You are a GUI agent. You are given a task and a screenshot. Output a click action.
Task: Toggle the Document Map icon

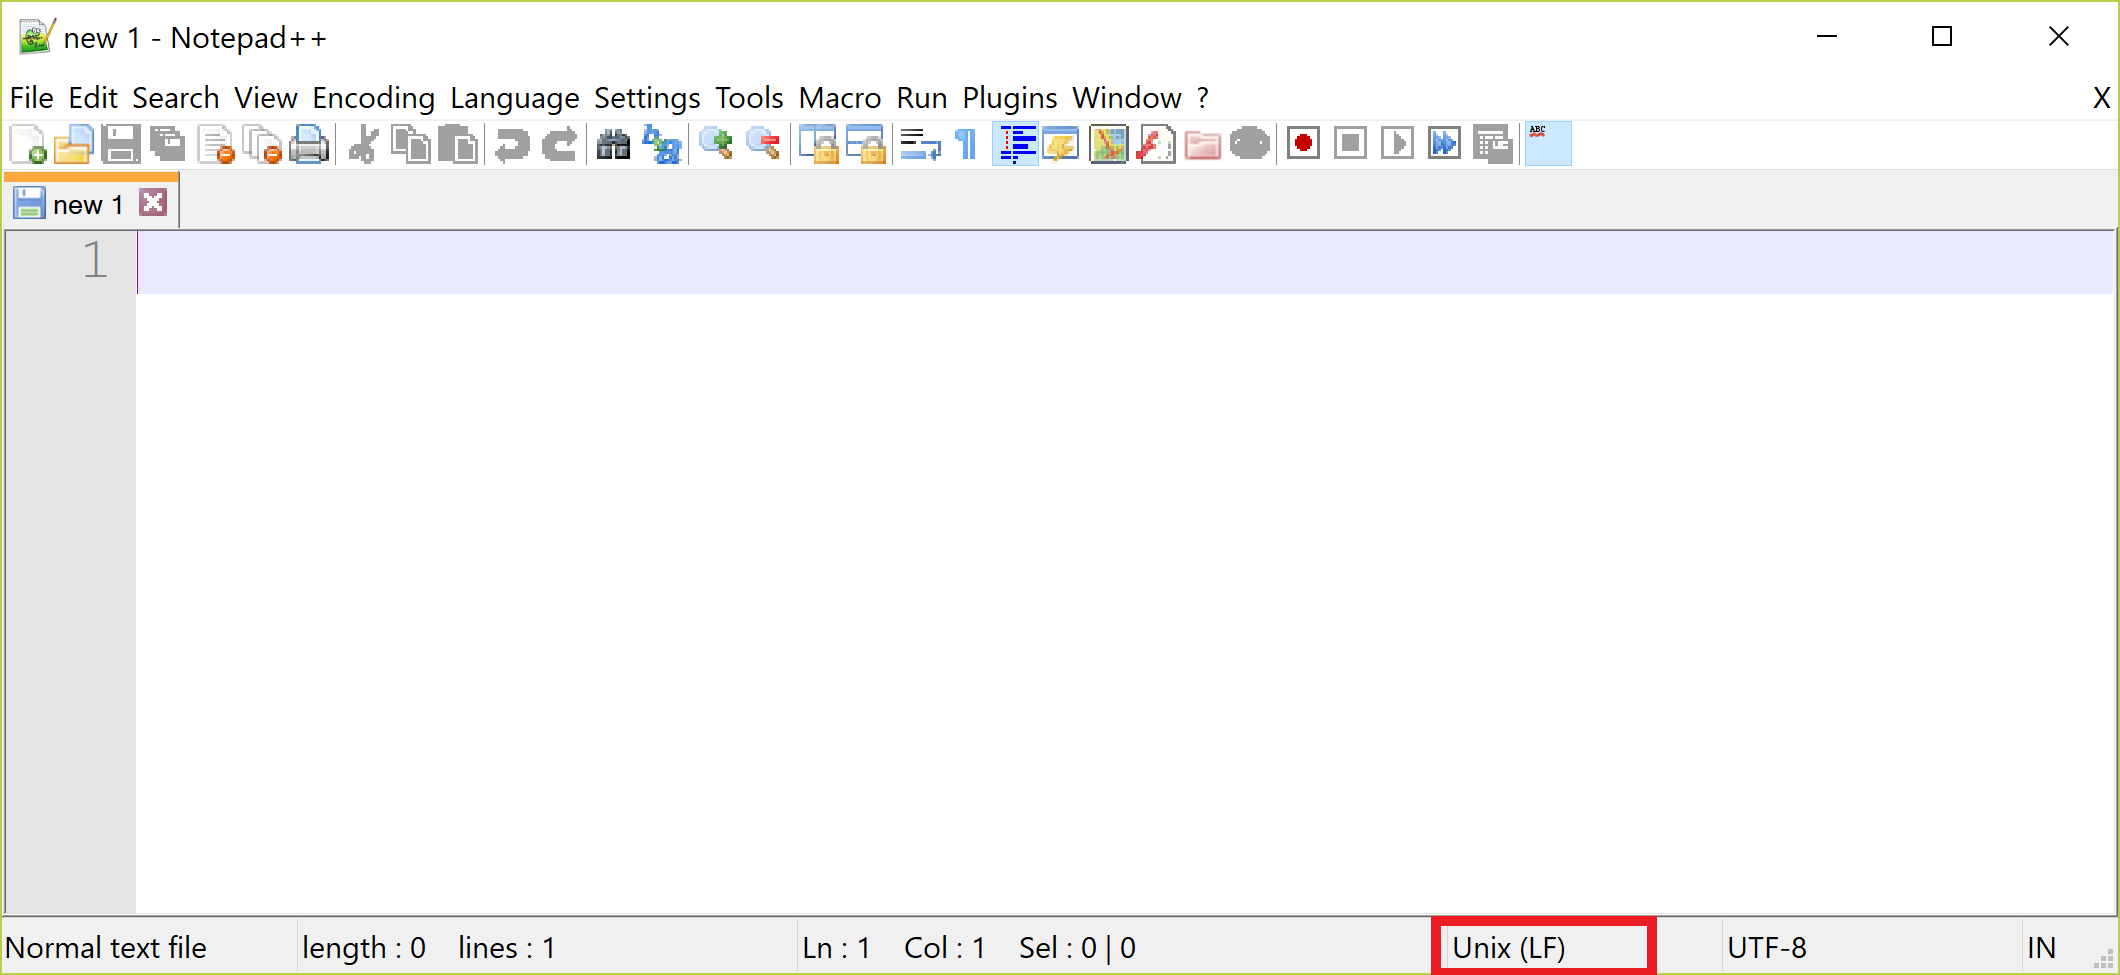[1108, 145]
